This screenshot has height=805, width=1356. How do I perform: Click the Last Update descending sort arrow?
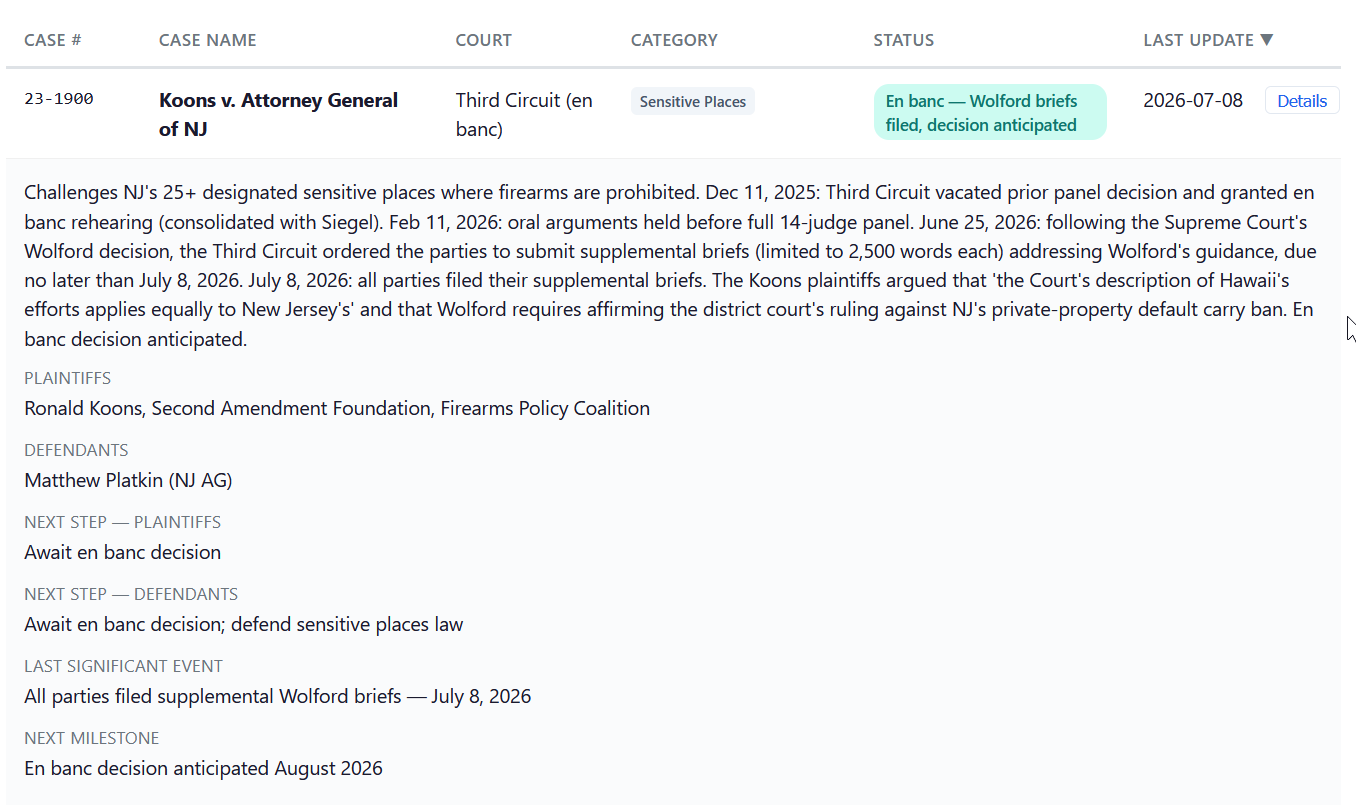click(x=1266, y=40)
